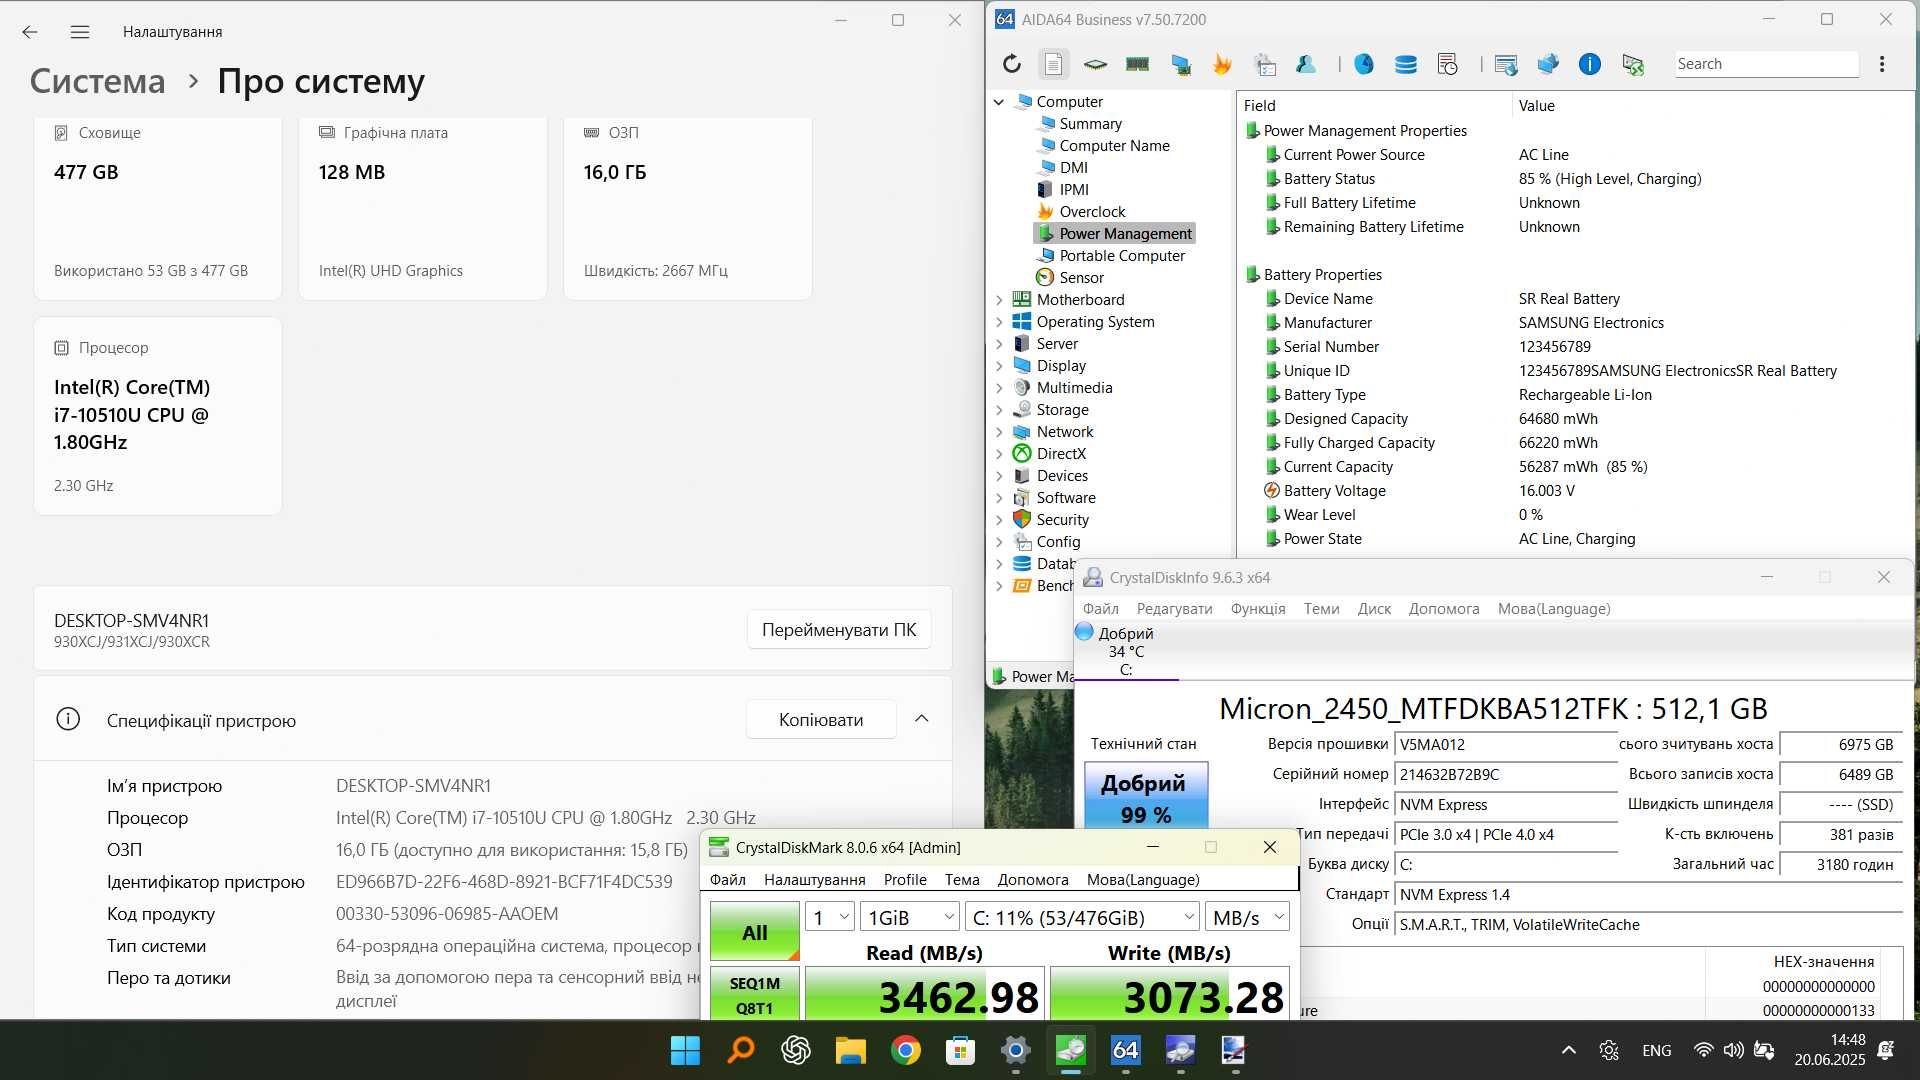
Task: Collapse the Специфікації пристрою section chevron
Action: [922, 719]
